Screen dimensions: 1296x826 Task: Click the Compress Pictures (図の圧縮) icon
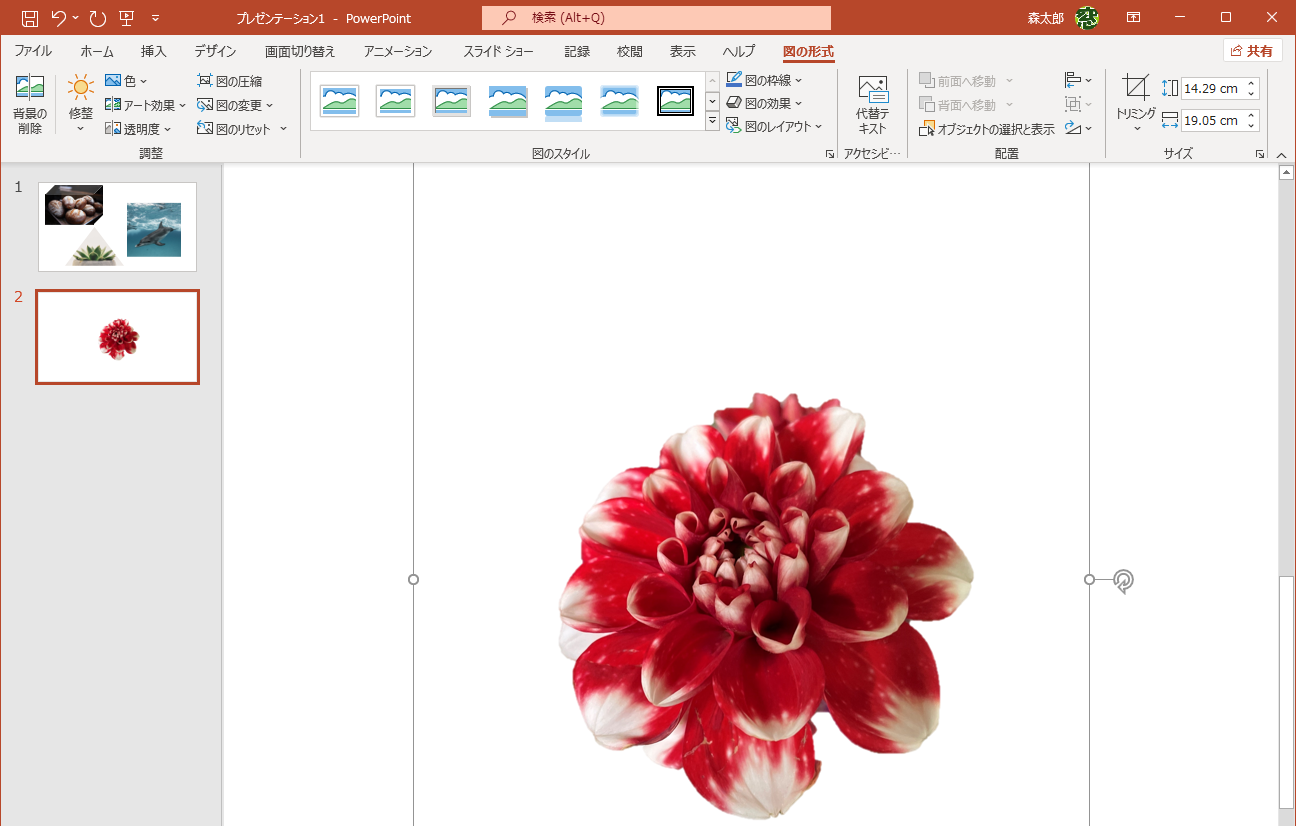[x=205, y=81]
